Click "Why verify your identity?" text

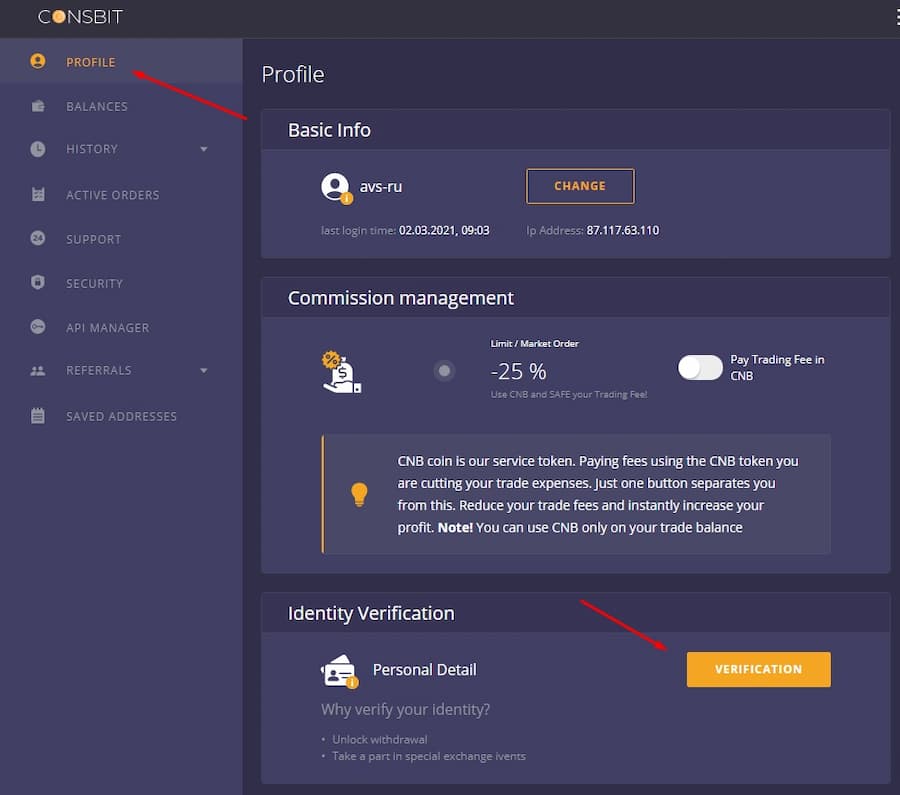pos(405,709)
